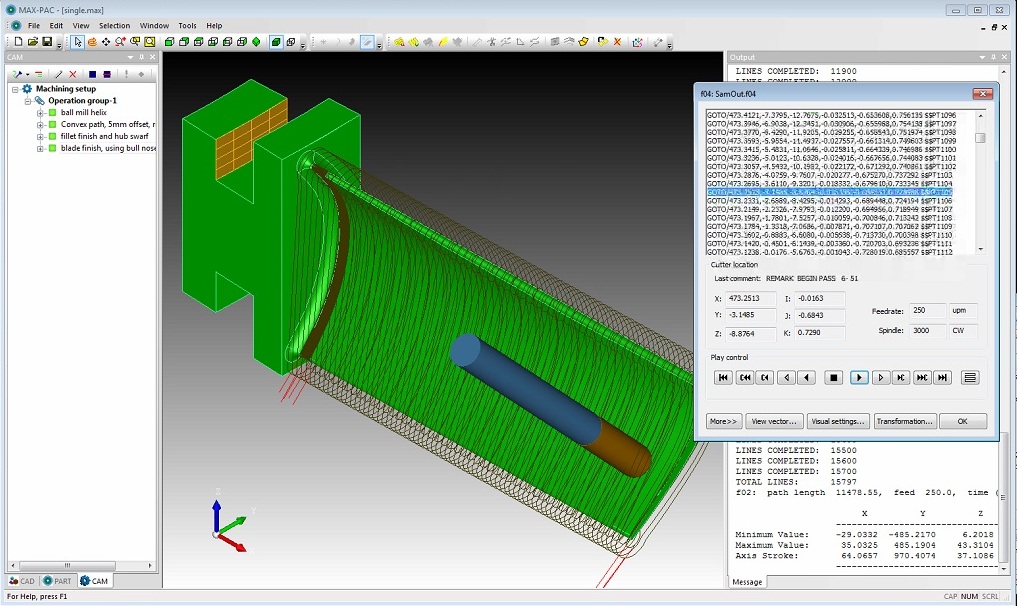This screenshot has width=1017, height=606.
Task: Select the arrow pointer selection tool
Action: click(78, 42)
